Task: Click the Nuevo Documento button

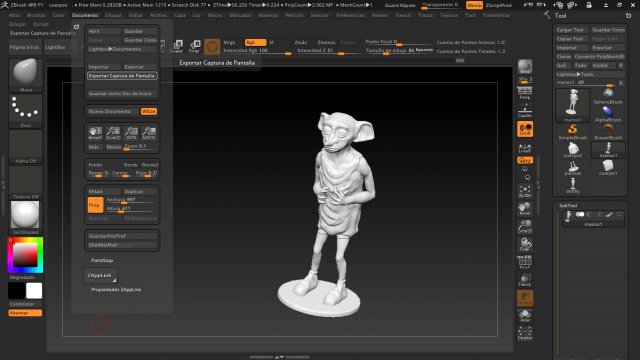Action: point(113,111)
